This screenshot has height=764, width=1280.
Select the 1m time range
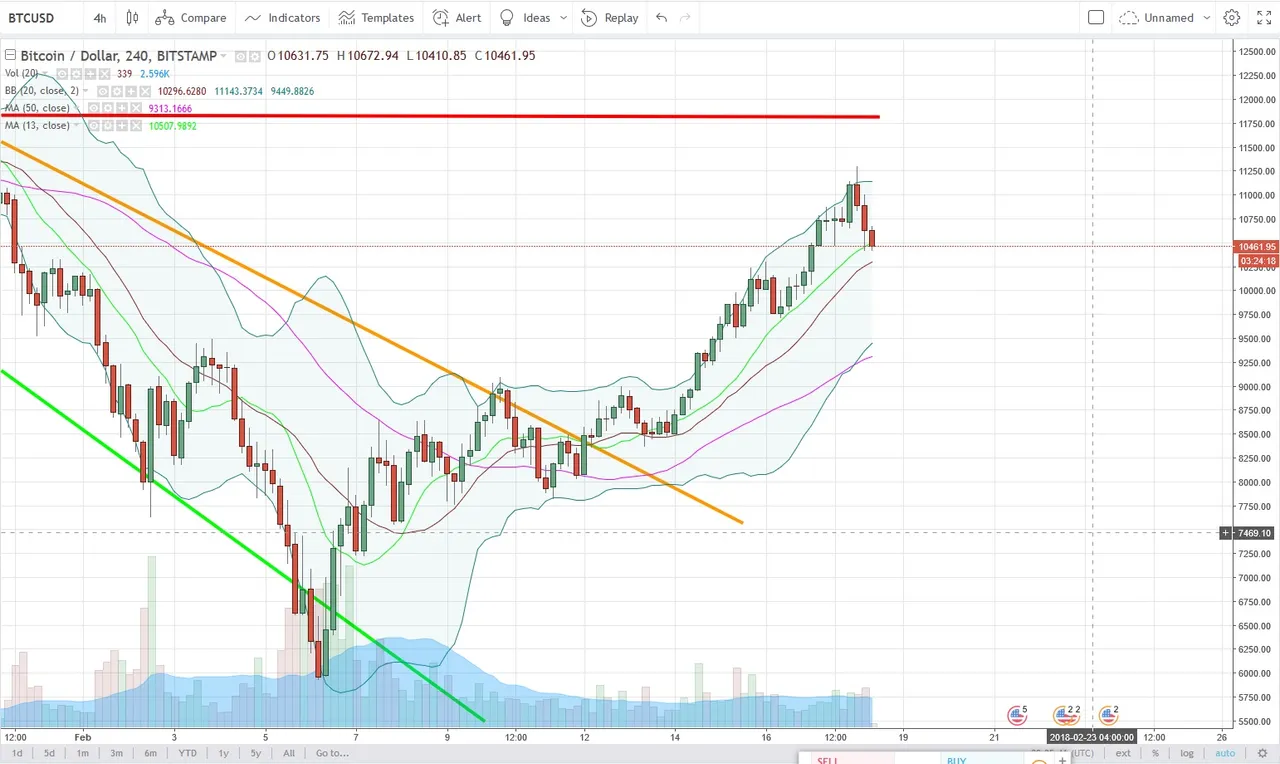click(82, 753)
